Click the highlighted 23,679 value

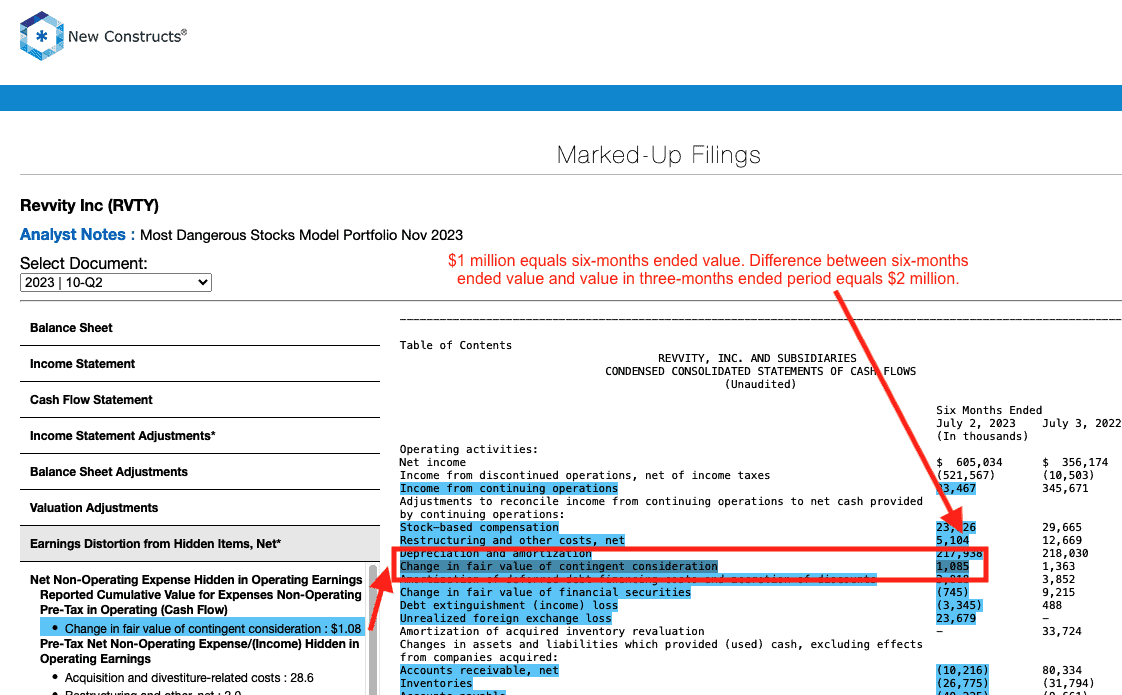(956, 618)
